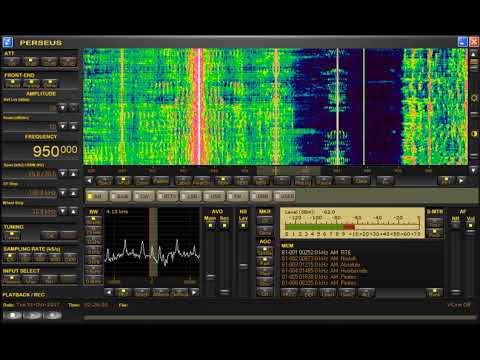Screen dimensions: 480x360
Task: Toggle the NB Lev noise blanker
Action: pos(243,226)
